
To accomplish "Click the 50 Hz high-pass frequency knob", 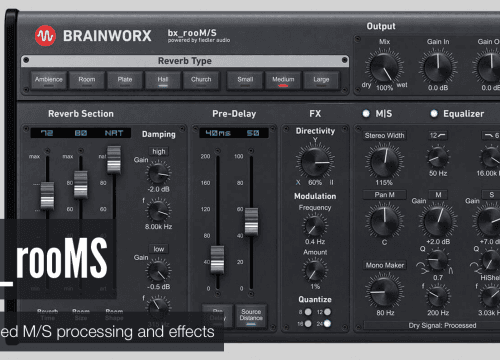I will (x=438, y=158).
